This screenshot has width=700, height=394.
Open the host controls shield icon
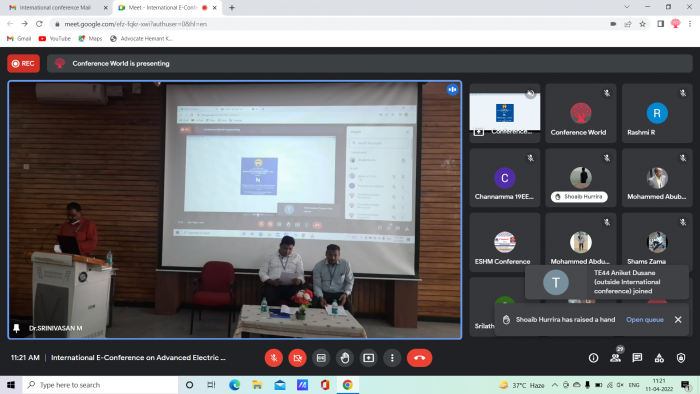coord(681,358)
